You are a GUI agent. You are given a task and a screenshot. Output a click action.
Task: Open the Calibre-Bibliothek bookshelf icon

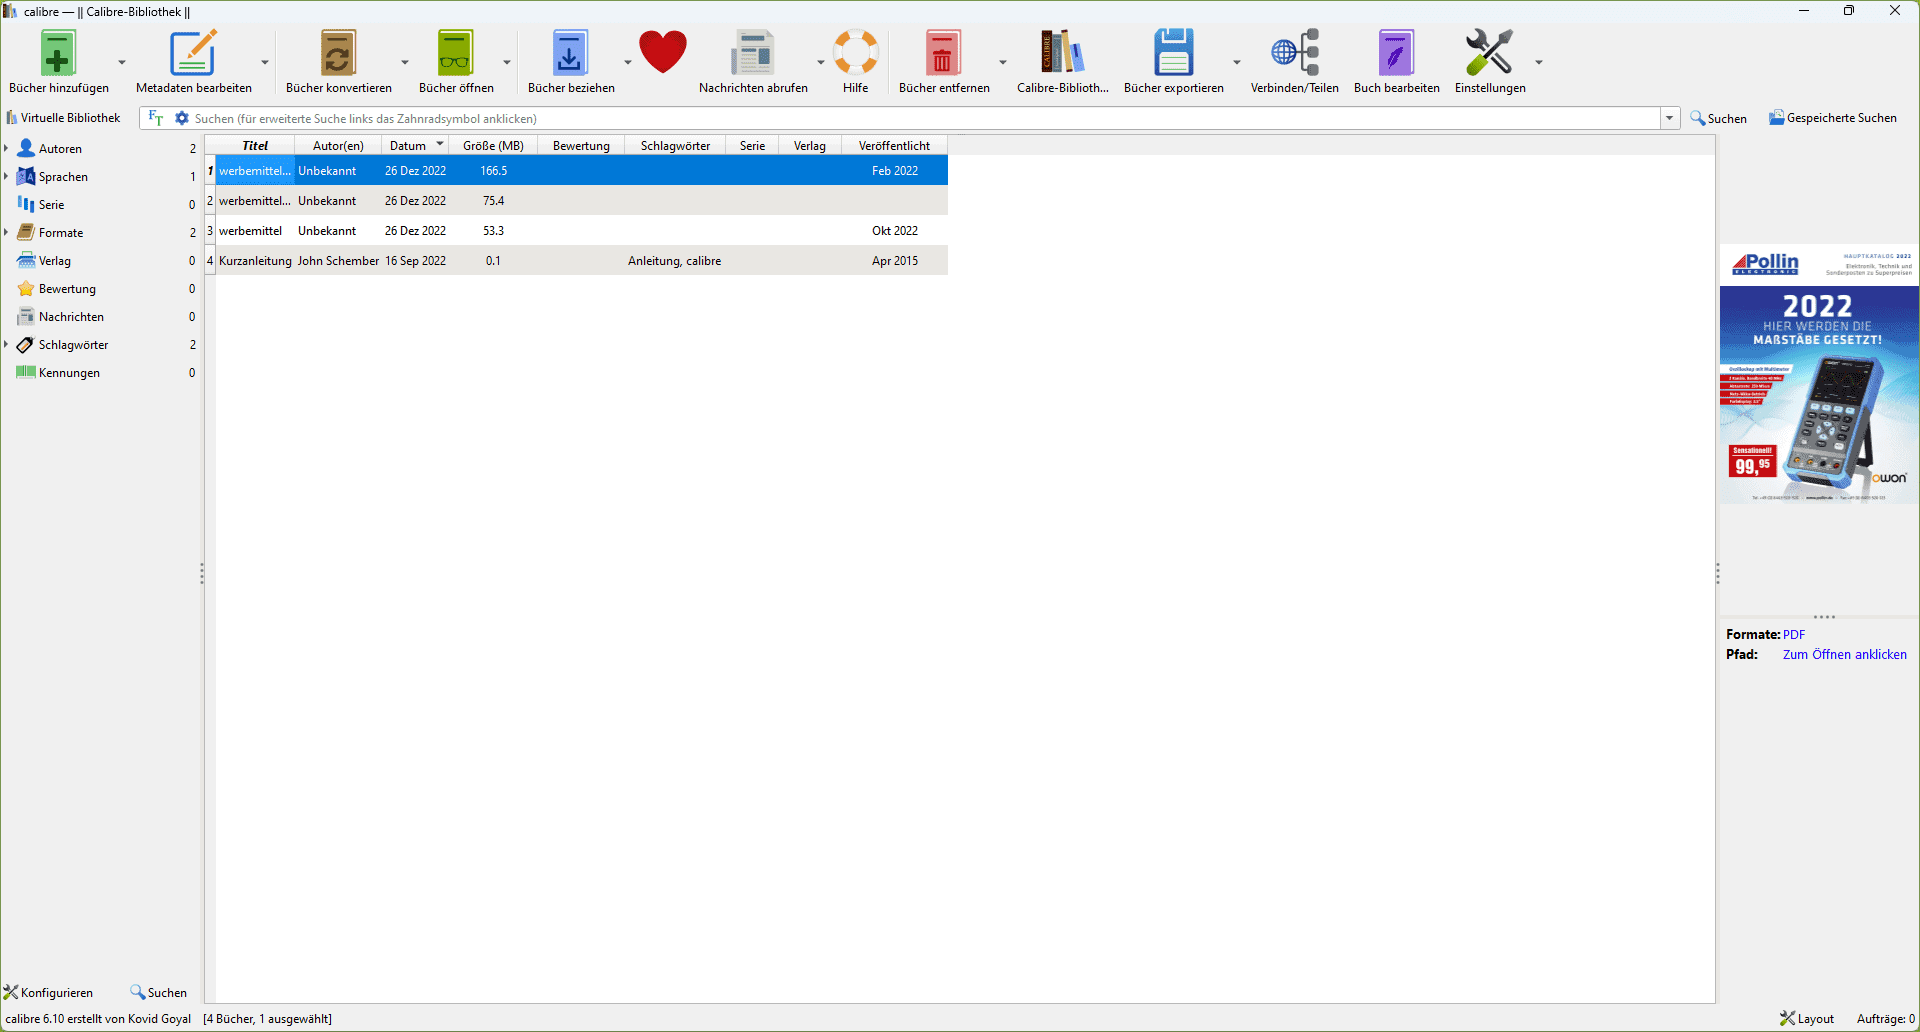[1063, 53]
